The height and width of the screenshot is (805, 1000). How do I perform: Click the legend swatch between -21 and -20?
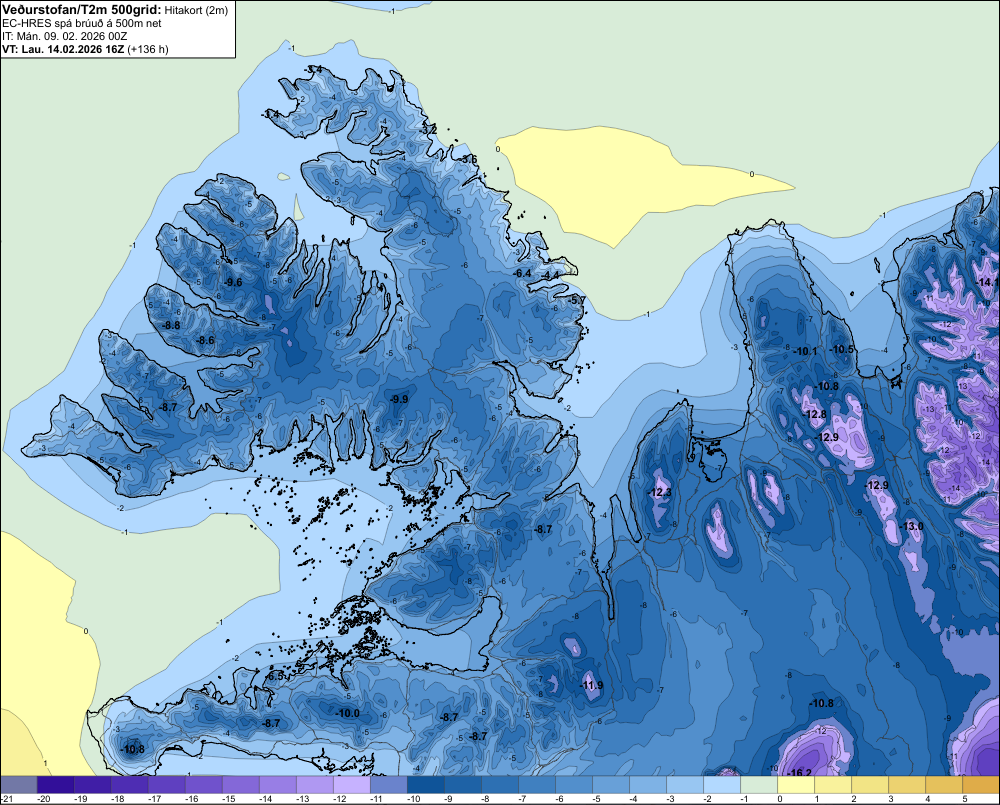click(19, 785)
